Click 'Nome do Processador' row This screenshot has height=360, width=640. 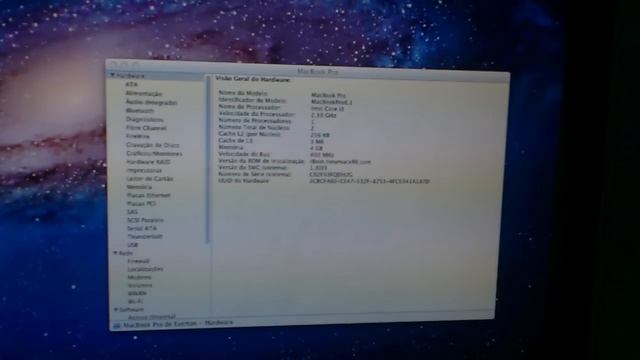[x=282, y=108]
